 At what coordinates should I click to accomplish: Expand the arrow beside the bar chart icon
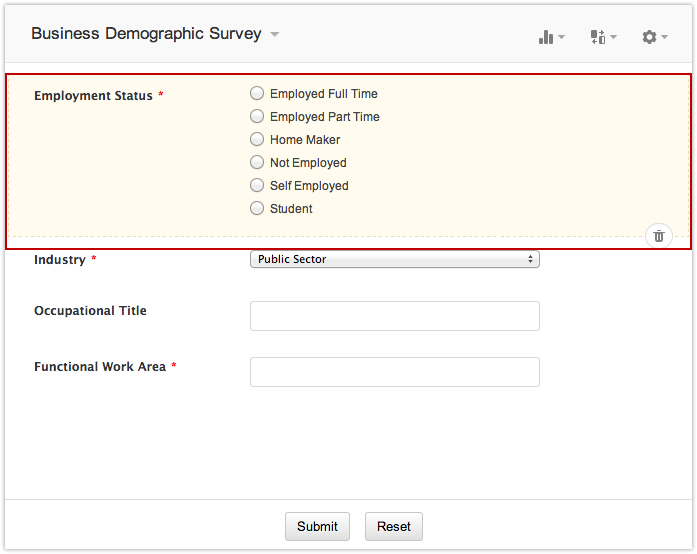(561, 37)
